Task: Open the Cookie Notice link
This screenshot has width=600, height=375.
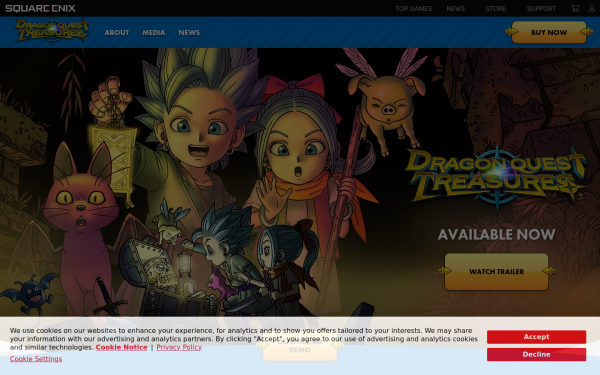Action: 121,347
